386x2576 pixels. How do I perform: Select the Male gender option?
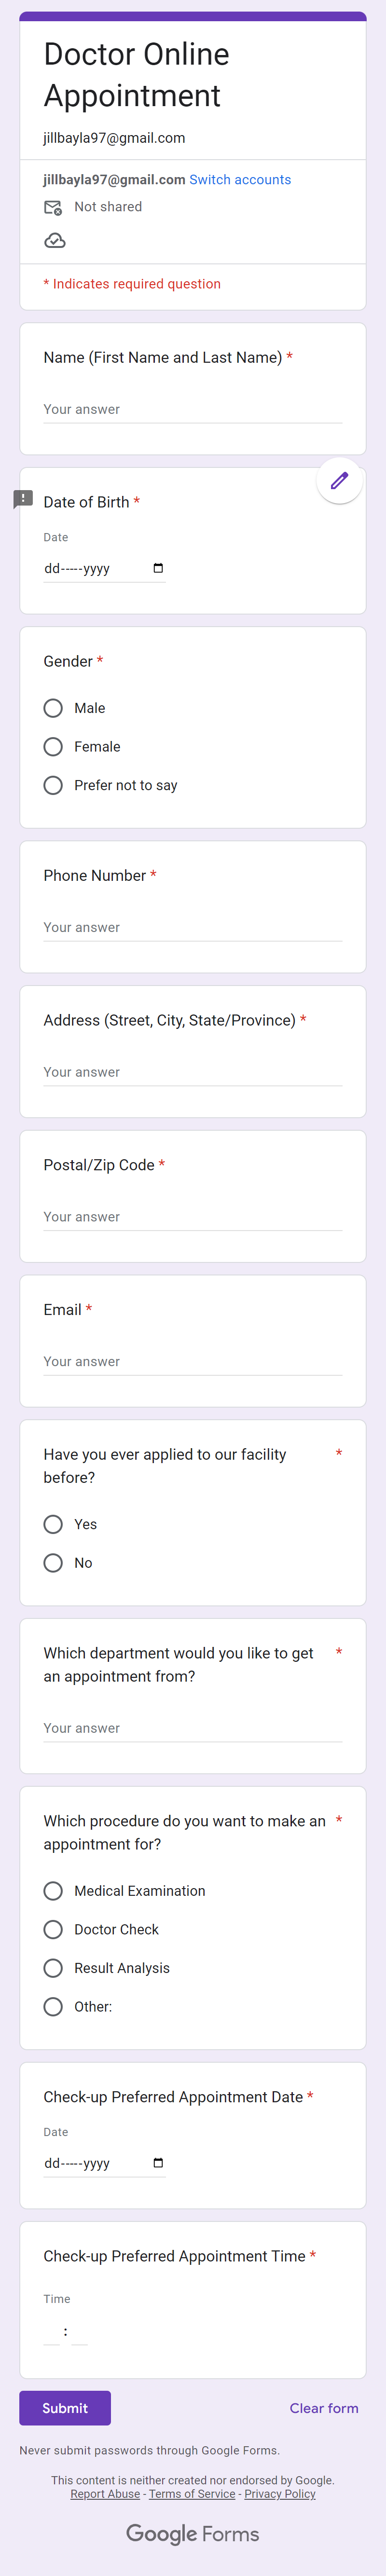tap(53, 708)
